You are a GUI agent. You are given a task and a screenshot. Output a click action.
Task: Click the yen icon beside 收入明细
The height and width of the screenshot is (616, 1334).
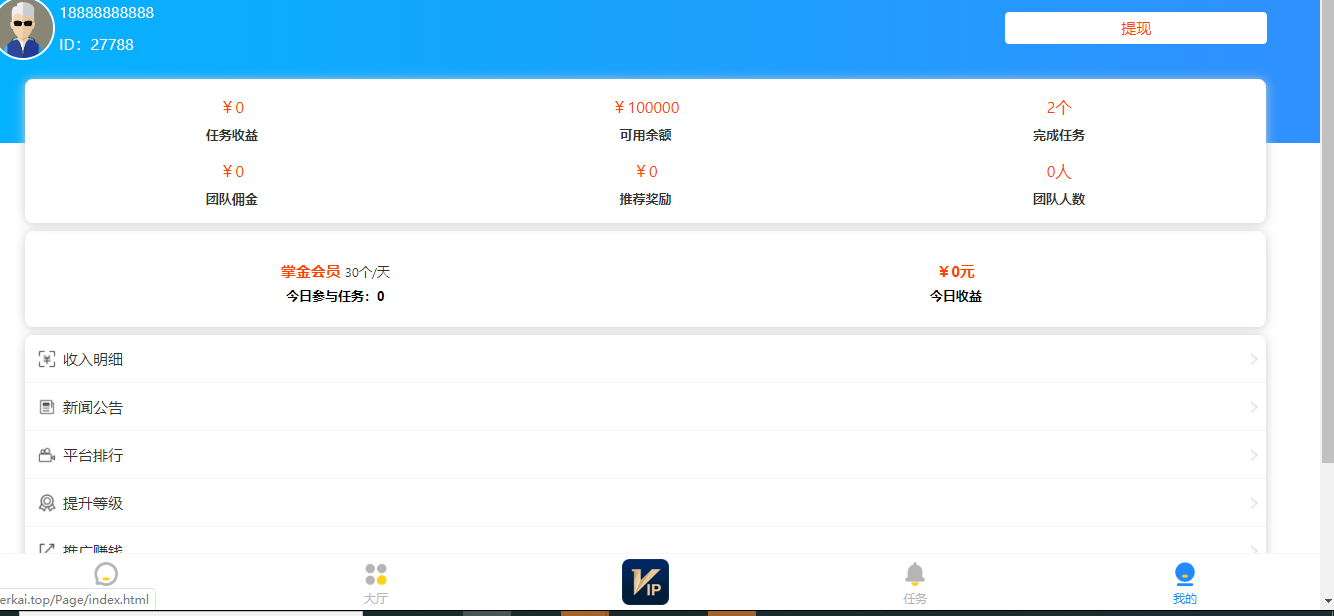46,359
